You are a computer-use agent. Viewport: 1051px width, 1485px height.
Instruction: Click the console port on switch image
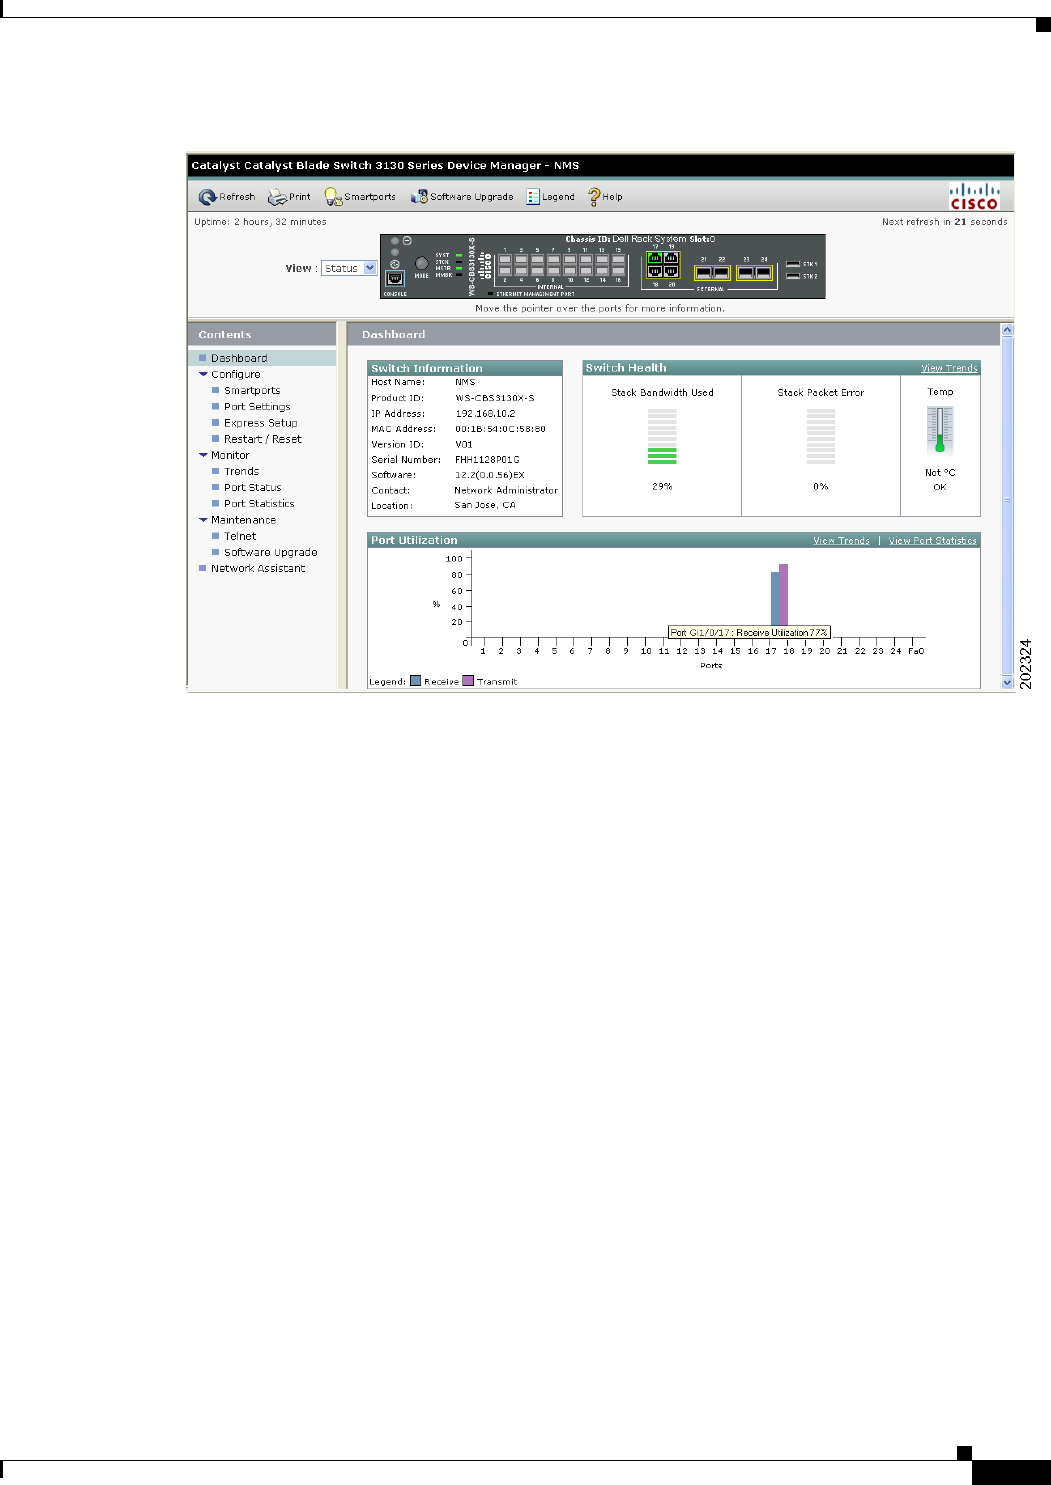coord(394,279)
